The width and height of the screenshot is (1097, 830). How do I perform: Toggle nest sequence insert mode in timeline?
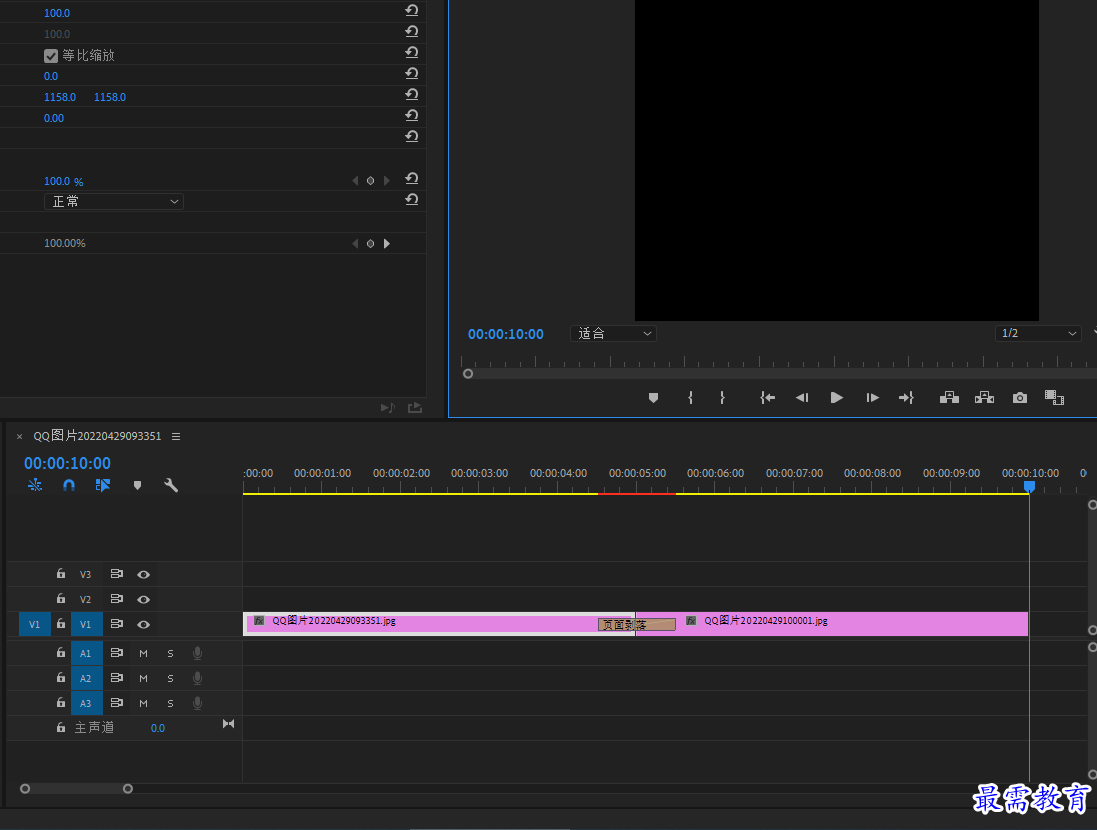coord(35,484)
